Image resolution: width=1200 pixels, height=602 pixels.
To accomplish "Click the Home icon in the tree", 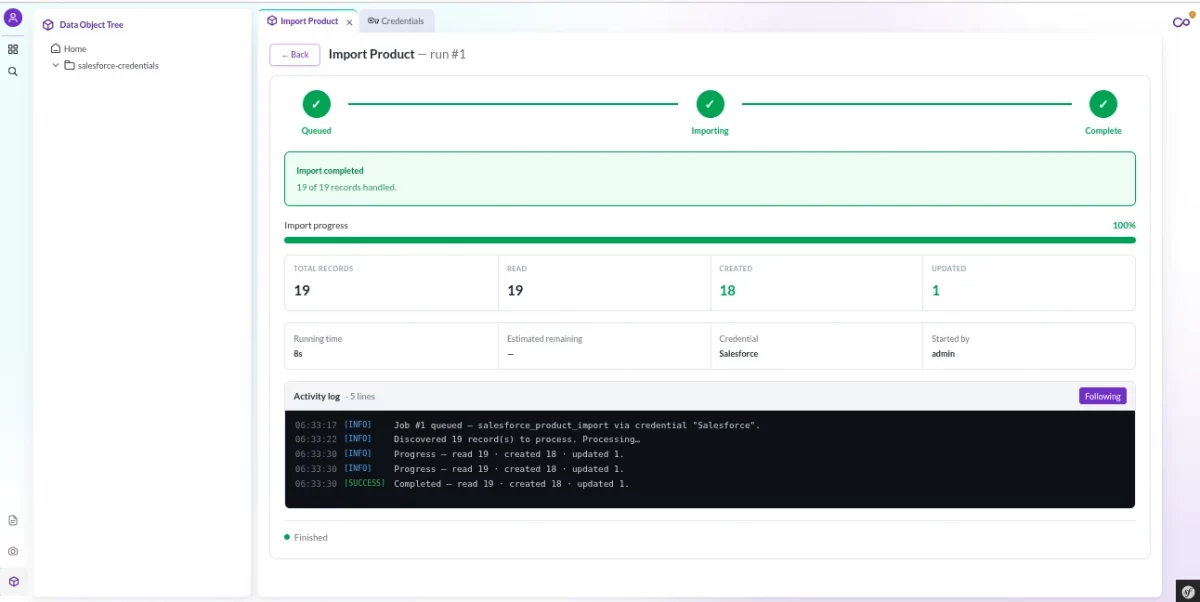I will click(x=56, y=48).
